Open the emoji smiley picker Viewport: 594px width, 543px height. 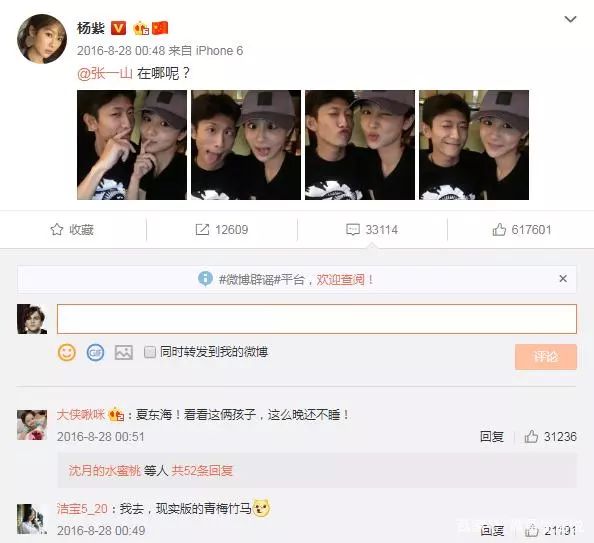click(67, 352)
